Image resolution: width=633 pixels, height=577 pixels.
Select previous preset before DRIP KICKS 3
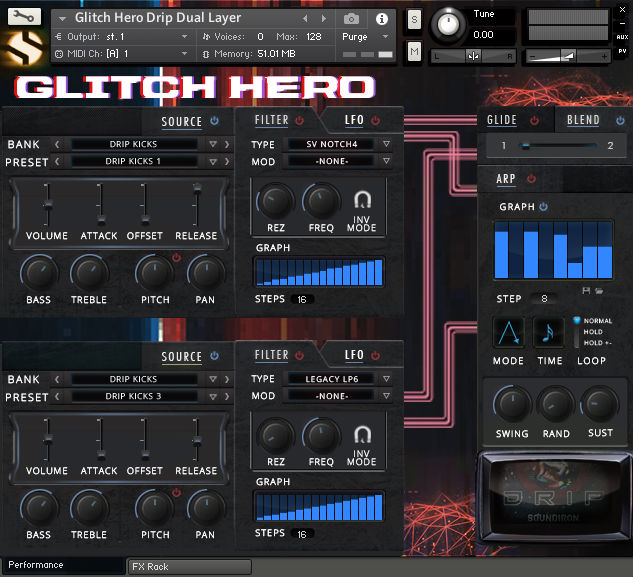pyautogui.click(x=57, y=397)
